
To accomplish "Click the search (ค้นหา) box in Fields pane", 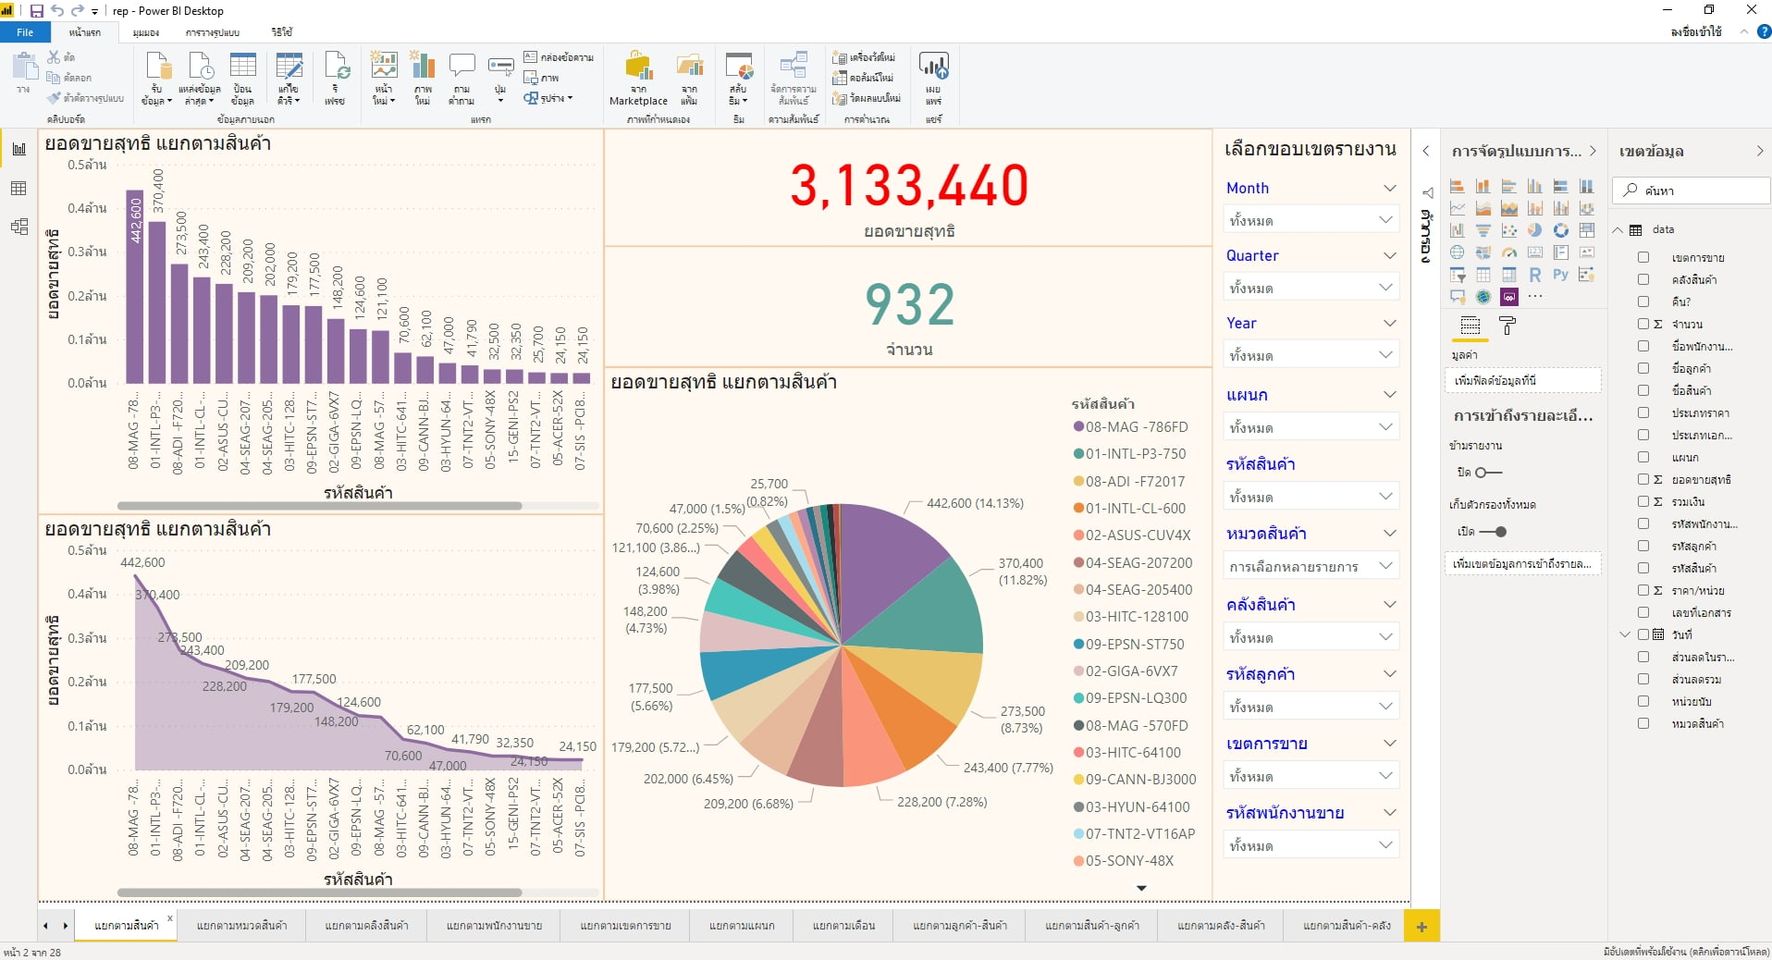I will tap(1692, 190).
